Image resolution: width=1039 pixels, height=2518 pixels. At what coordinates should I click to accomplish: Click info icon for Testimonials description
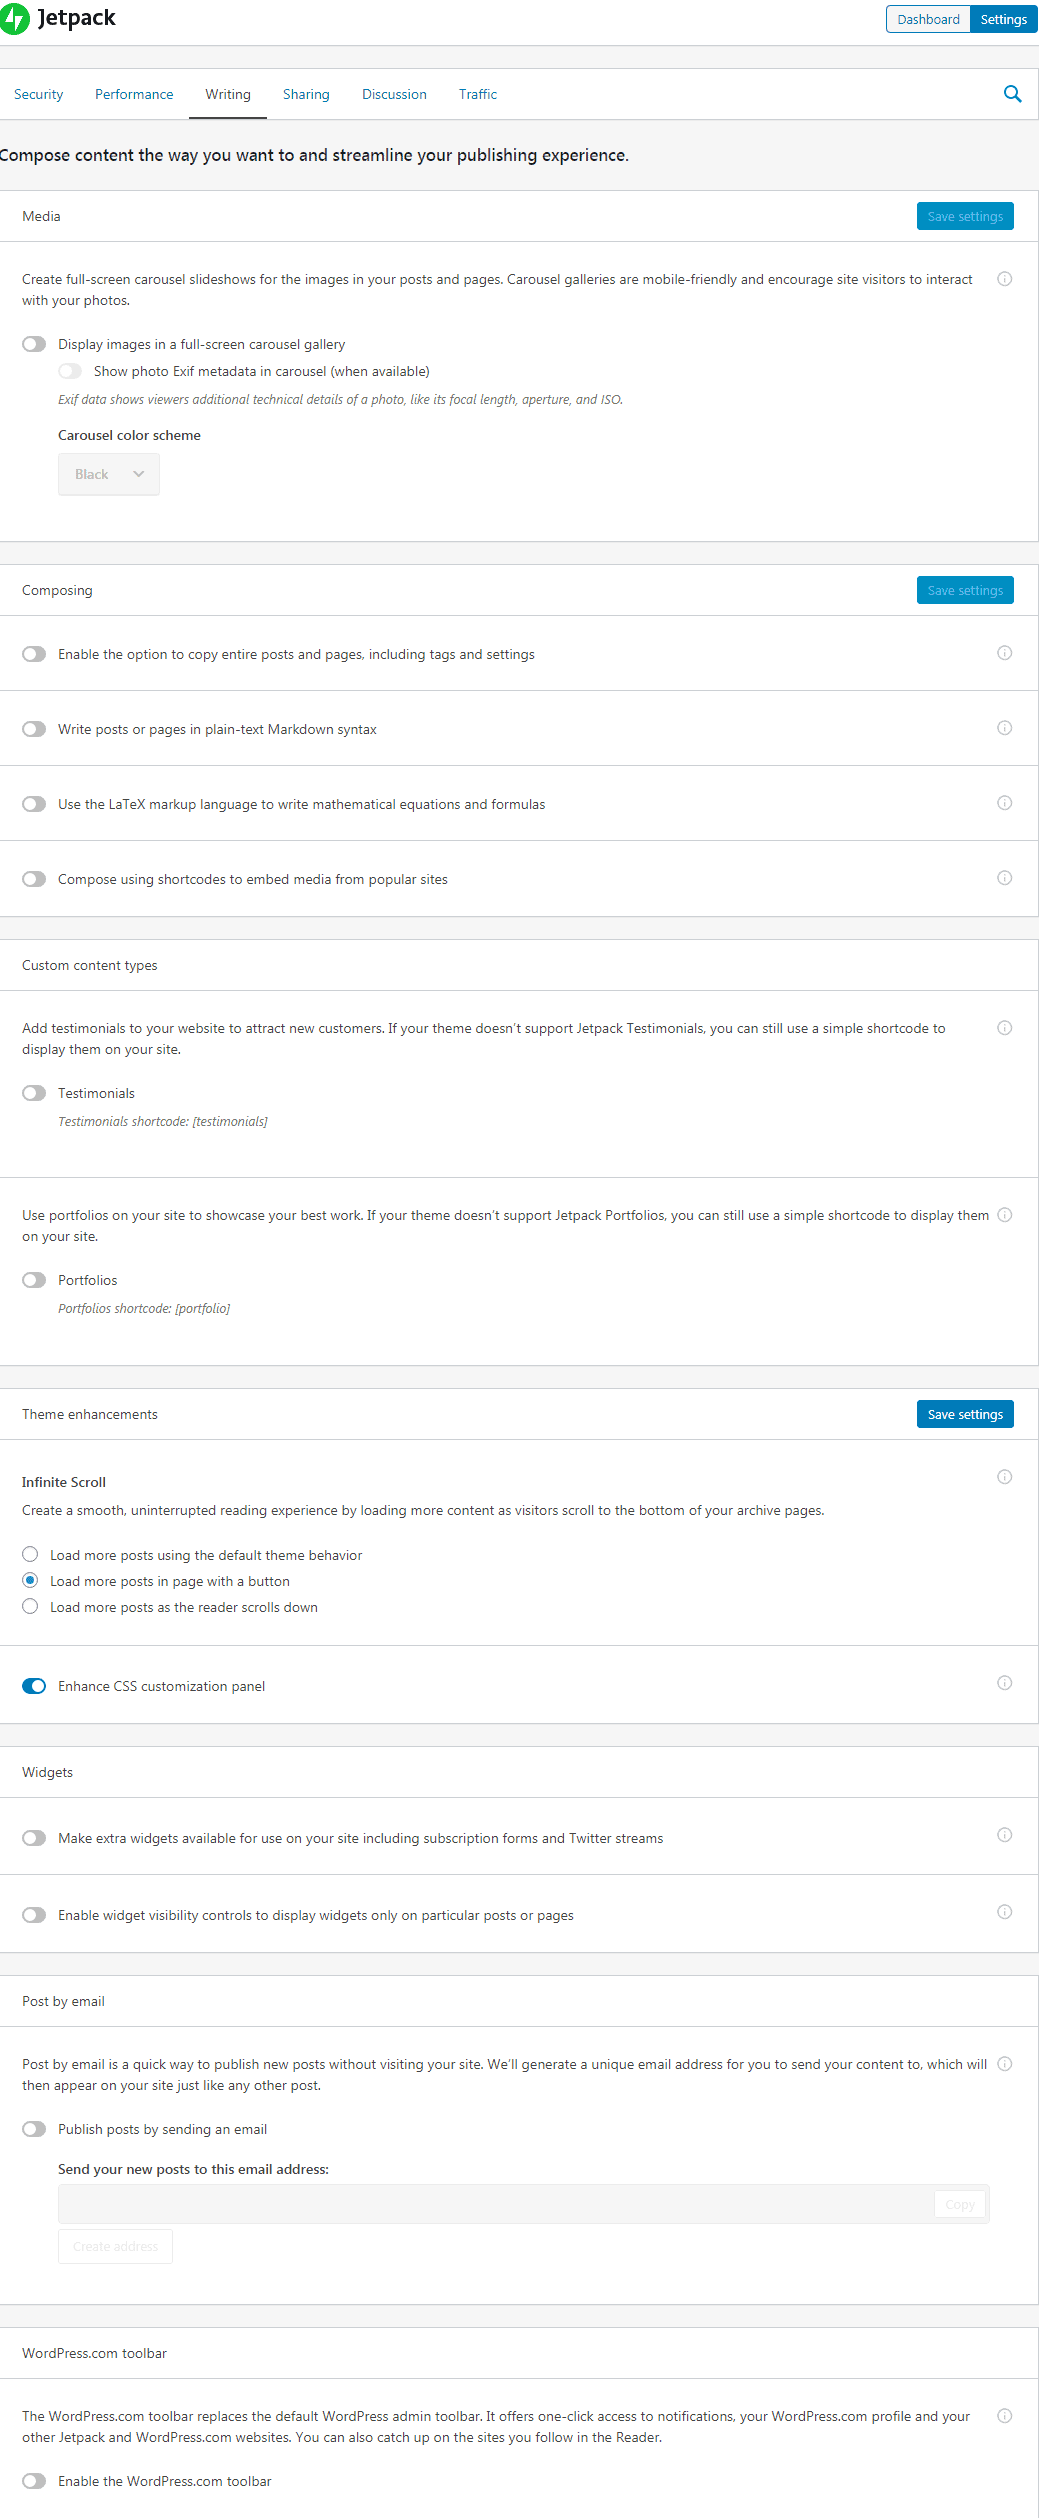1005,1028
